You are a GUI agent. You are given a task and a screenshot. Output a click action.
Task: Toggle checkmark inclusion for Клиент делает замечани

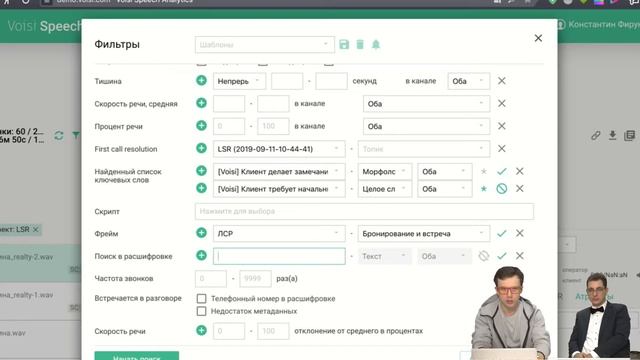coord(502,171)
